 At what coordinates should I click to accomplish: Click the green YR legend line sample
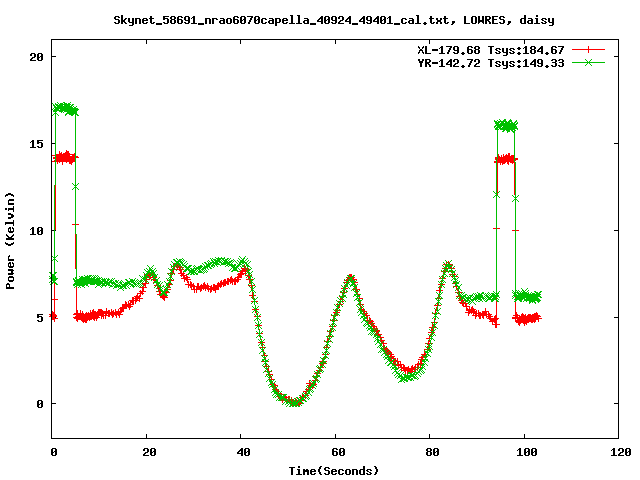coord(588,62)
